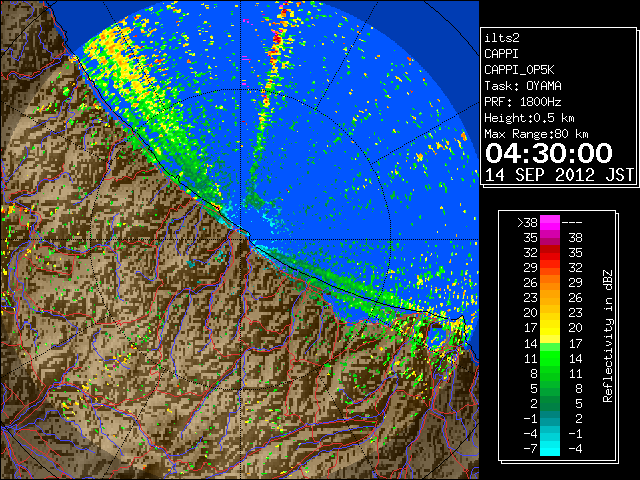Pick the orange 26–29 dBZ legend band
The width and height of the screenshot is (640, 480).
pyautogui.click(x=550, y=283)
